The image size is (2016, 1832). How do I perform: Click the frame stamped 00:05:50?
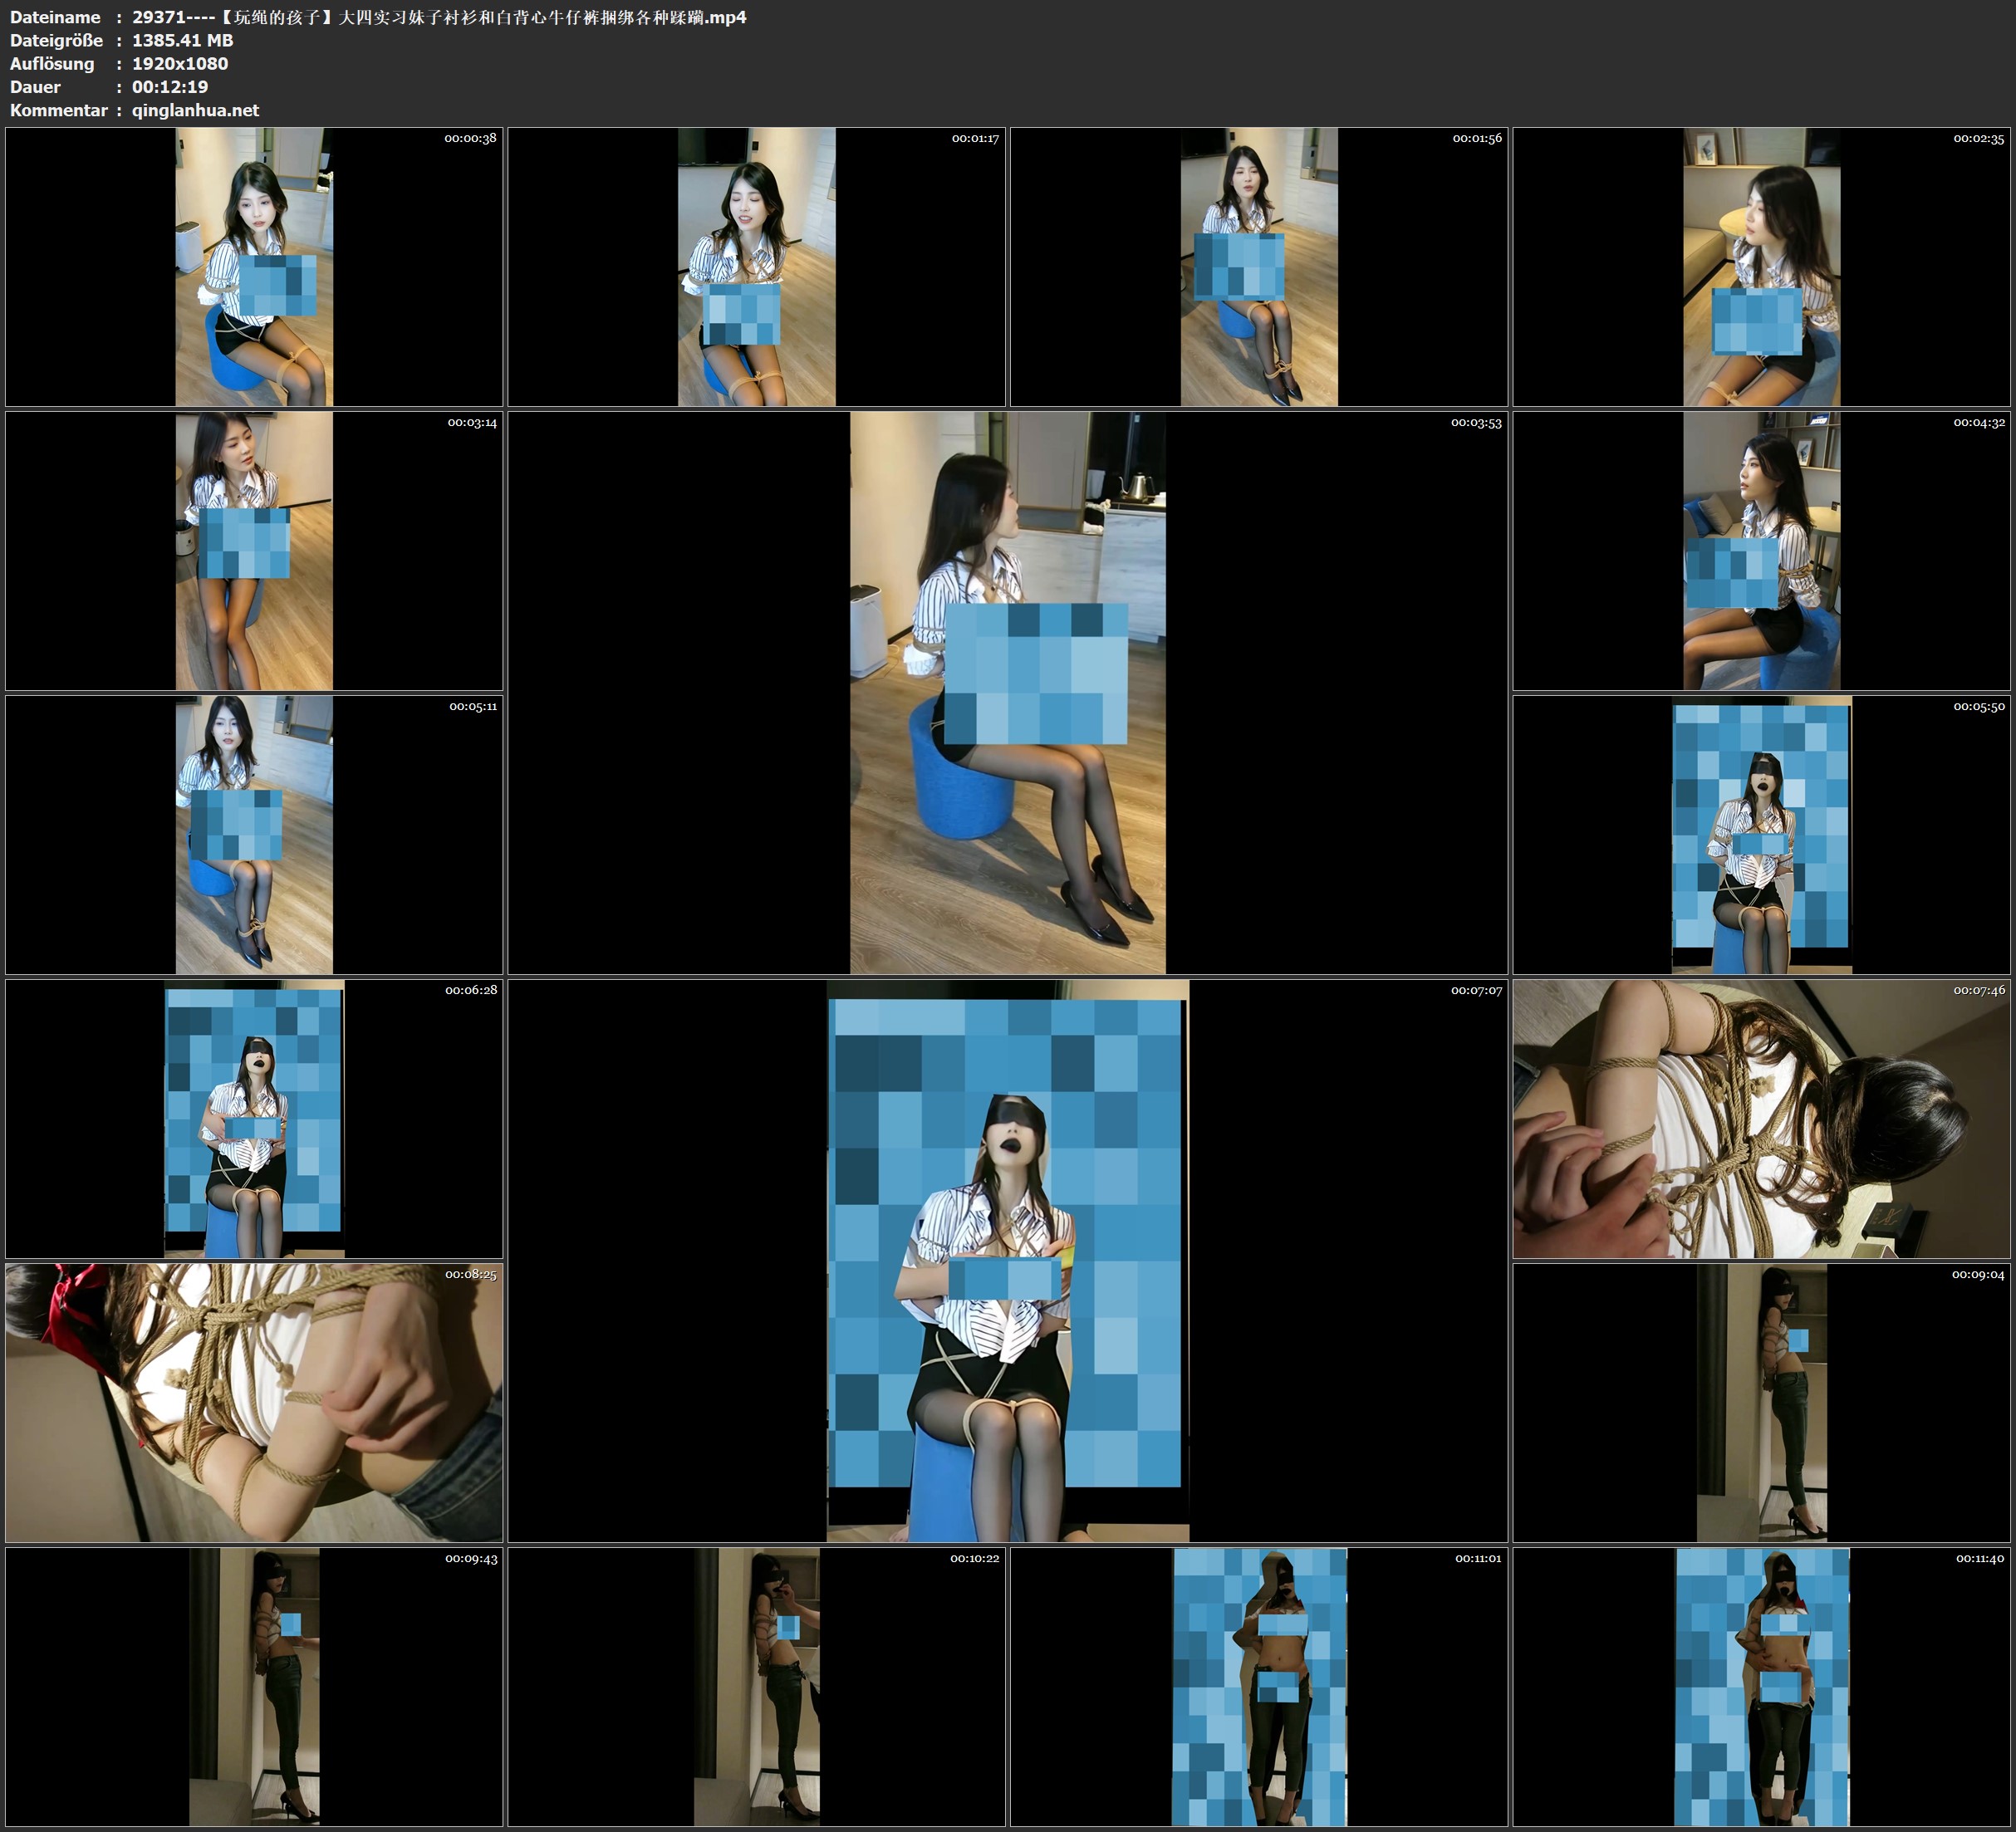click(x=1762, y=834)
